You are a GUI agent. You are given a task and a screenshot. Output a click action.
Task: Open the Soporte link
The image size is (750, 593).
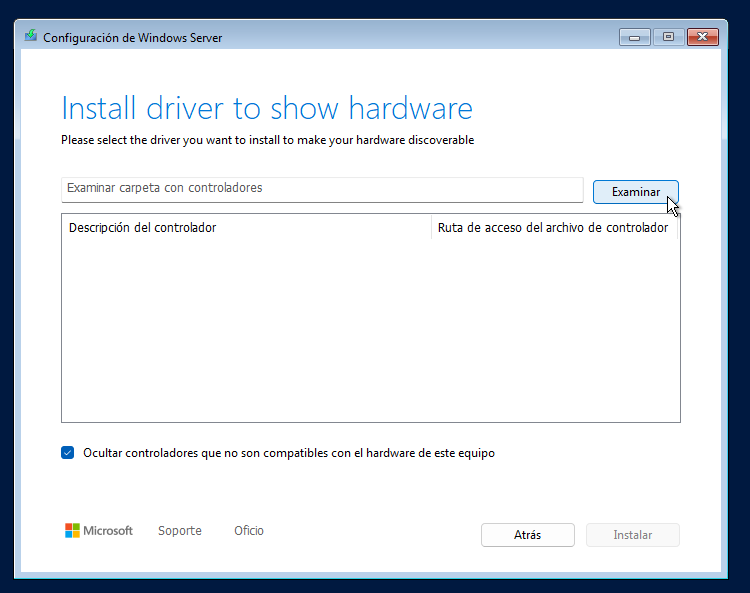click(180, 531)
